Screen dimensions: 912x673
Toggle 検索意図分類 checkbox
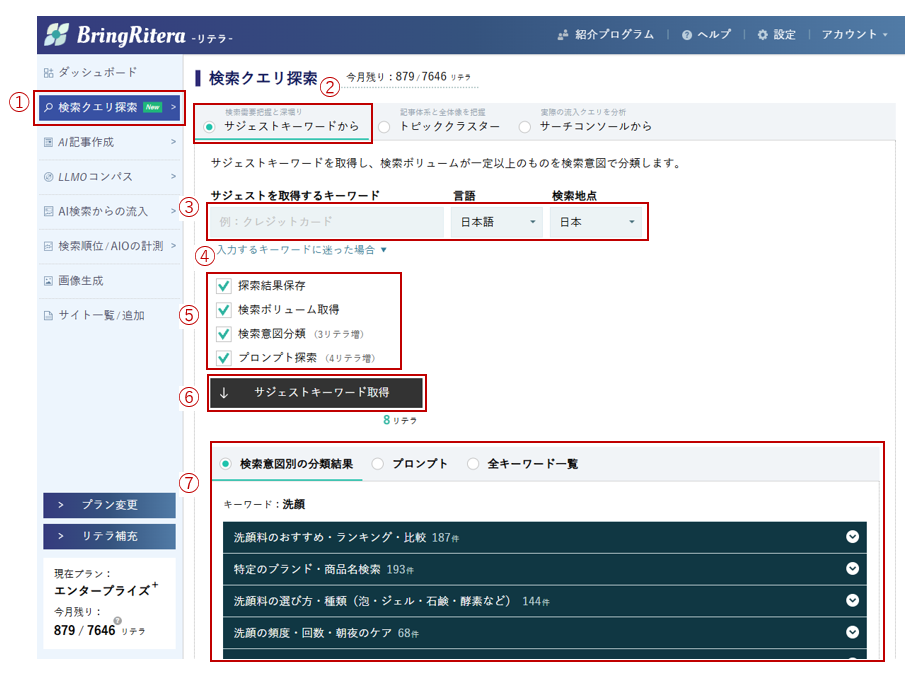(223, 334)
